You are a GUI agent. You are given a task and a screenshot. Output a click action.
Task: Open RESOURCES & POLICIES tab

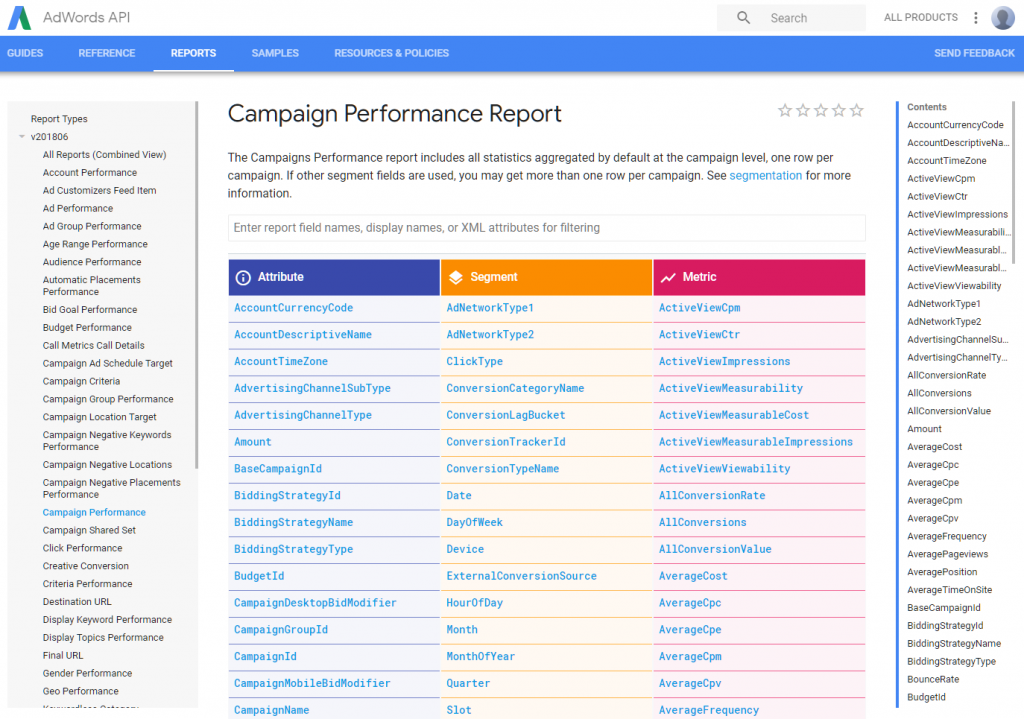pyautogui.click(x=391, y=53)
